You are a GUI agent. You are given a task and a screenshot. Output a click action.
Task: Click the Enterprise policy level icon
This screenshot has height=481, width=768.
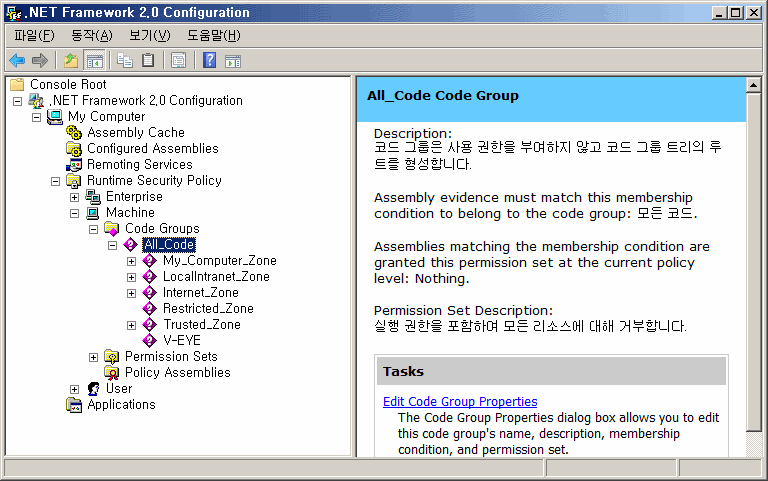[x=93, y=197]
